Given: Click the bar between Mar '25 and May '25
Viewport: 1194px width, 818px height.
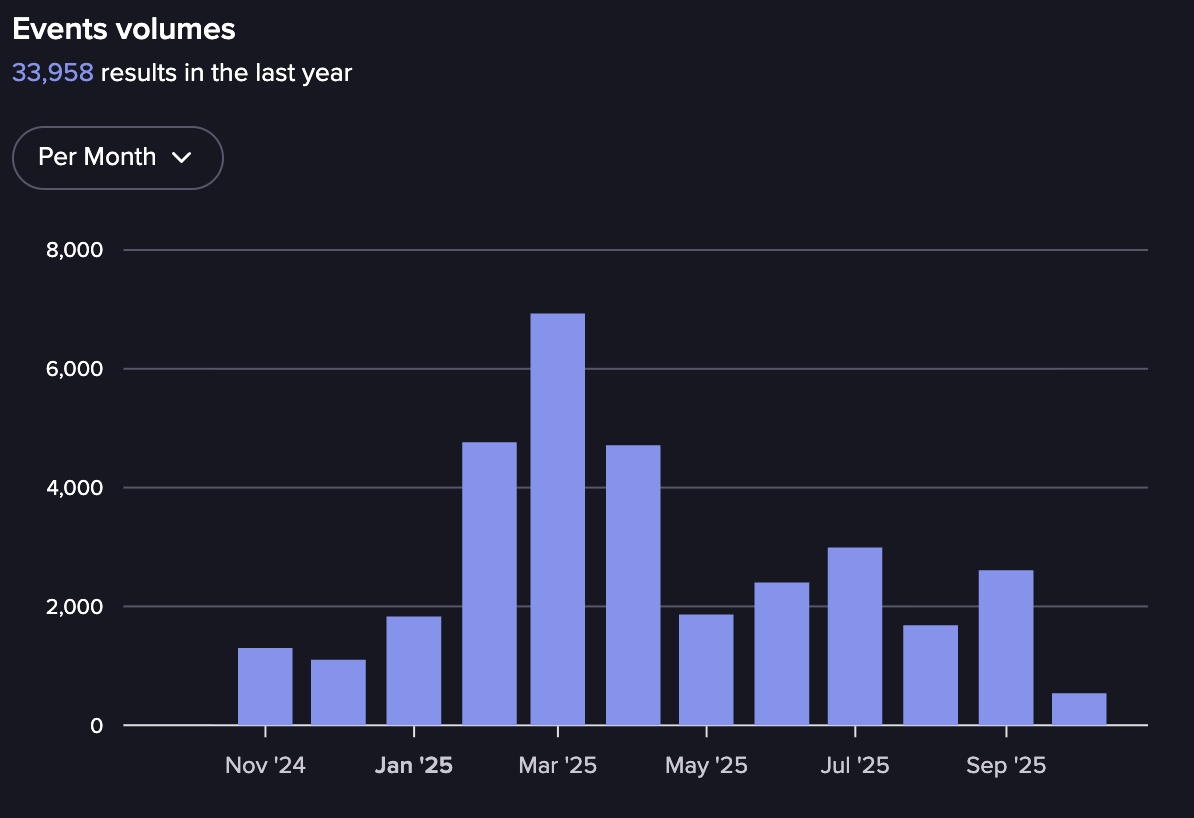Looking at the screenshot, I should [633, 585].
